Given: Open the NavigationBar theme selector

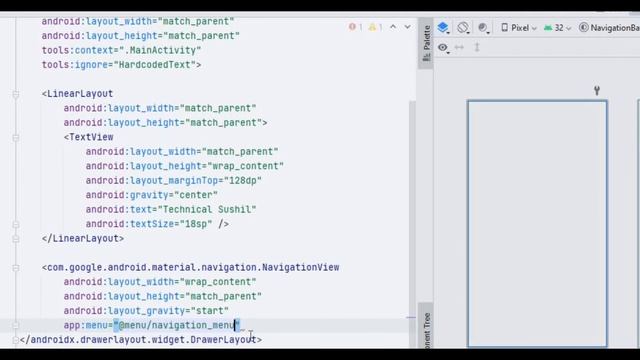Looking at the screenshot, I should pyautogui.click(x=609, y=28).
